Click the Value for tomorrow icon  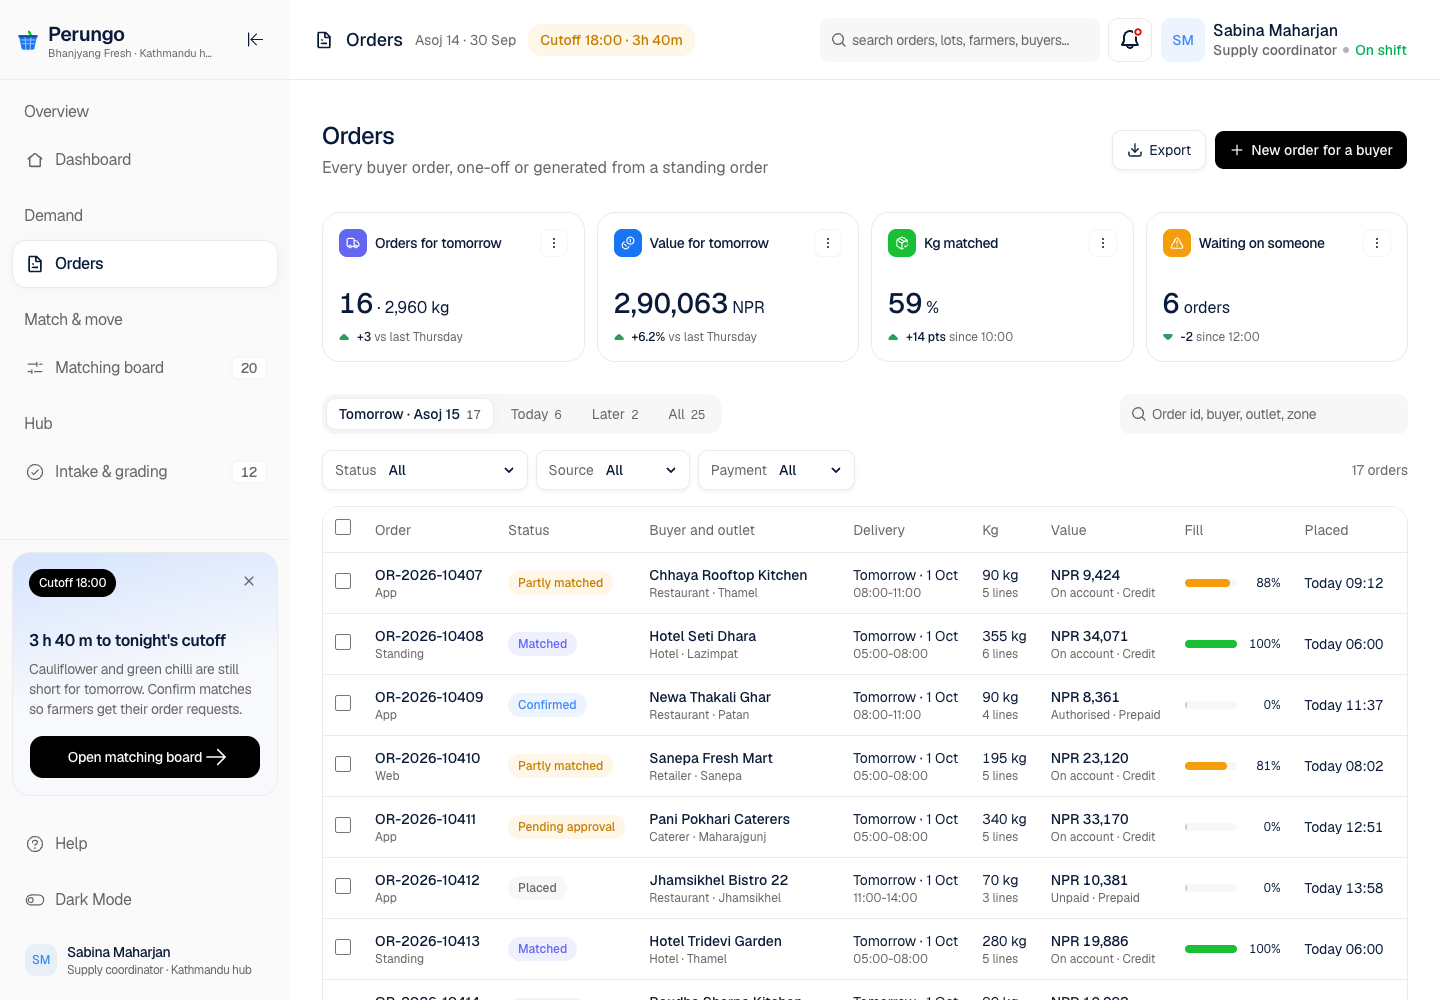628,243
